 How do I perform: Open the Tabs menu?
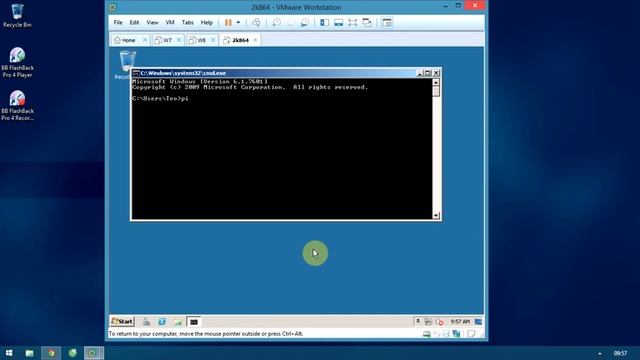pos(187,22)
